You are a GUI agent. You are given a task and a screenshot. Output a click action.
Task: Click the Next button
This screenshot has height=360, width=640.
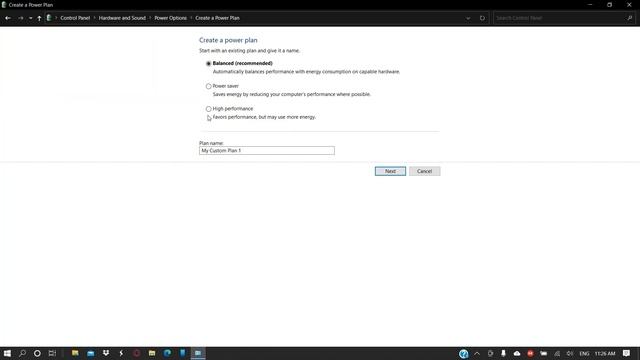(x=390, y=171)
